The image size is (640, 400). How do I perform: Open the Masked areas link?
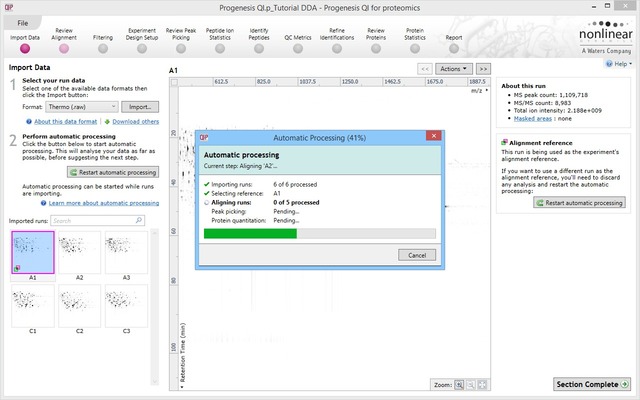tap(531, 120)
